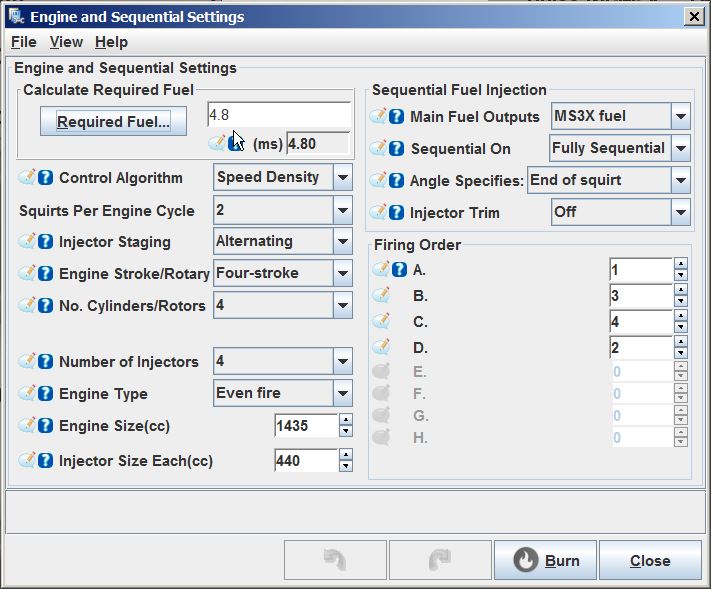
Task: Open the File menu
Action: point(23,42)
